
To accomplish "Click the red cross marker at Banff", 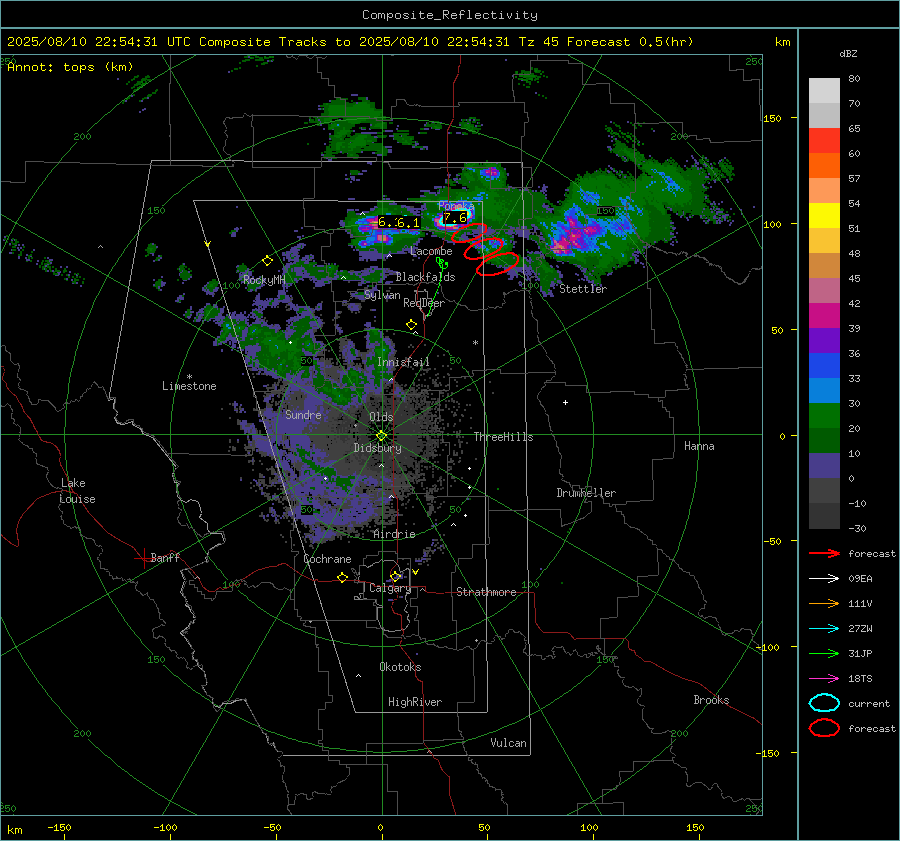I will point(143,558).
